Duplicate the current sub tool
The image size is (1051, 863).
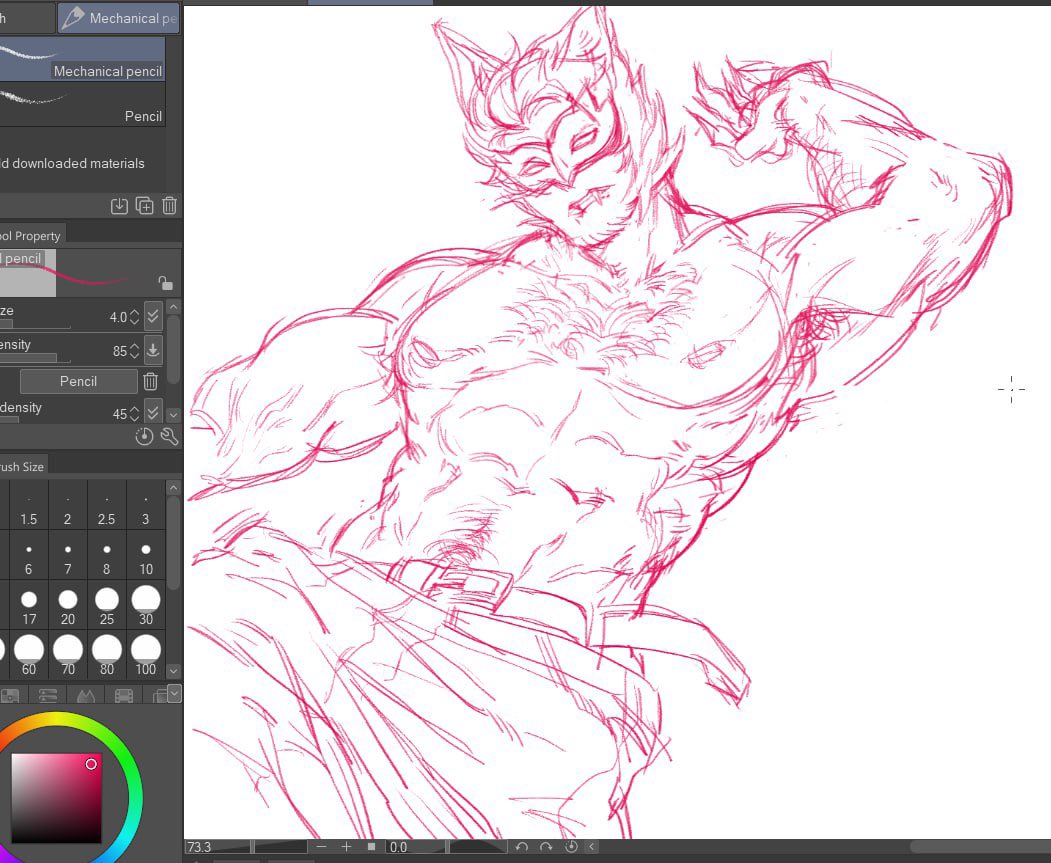point(145,206)
